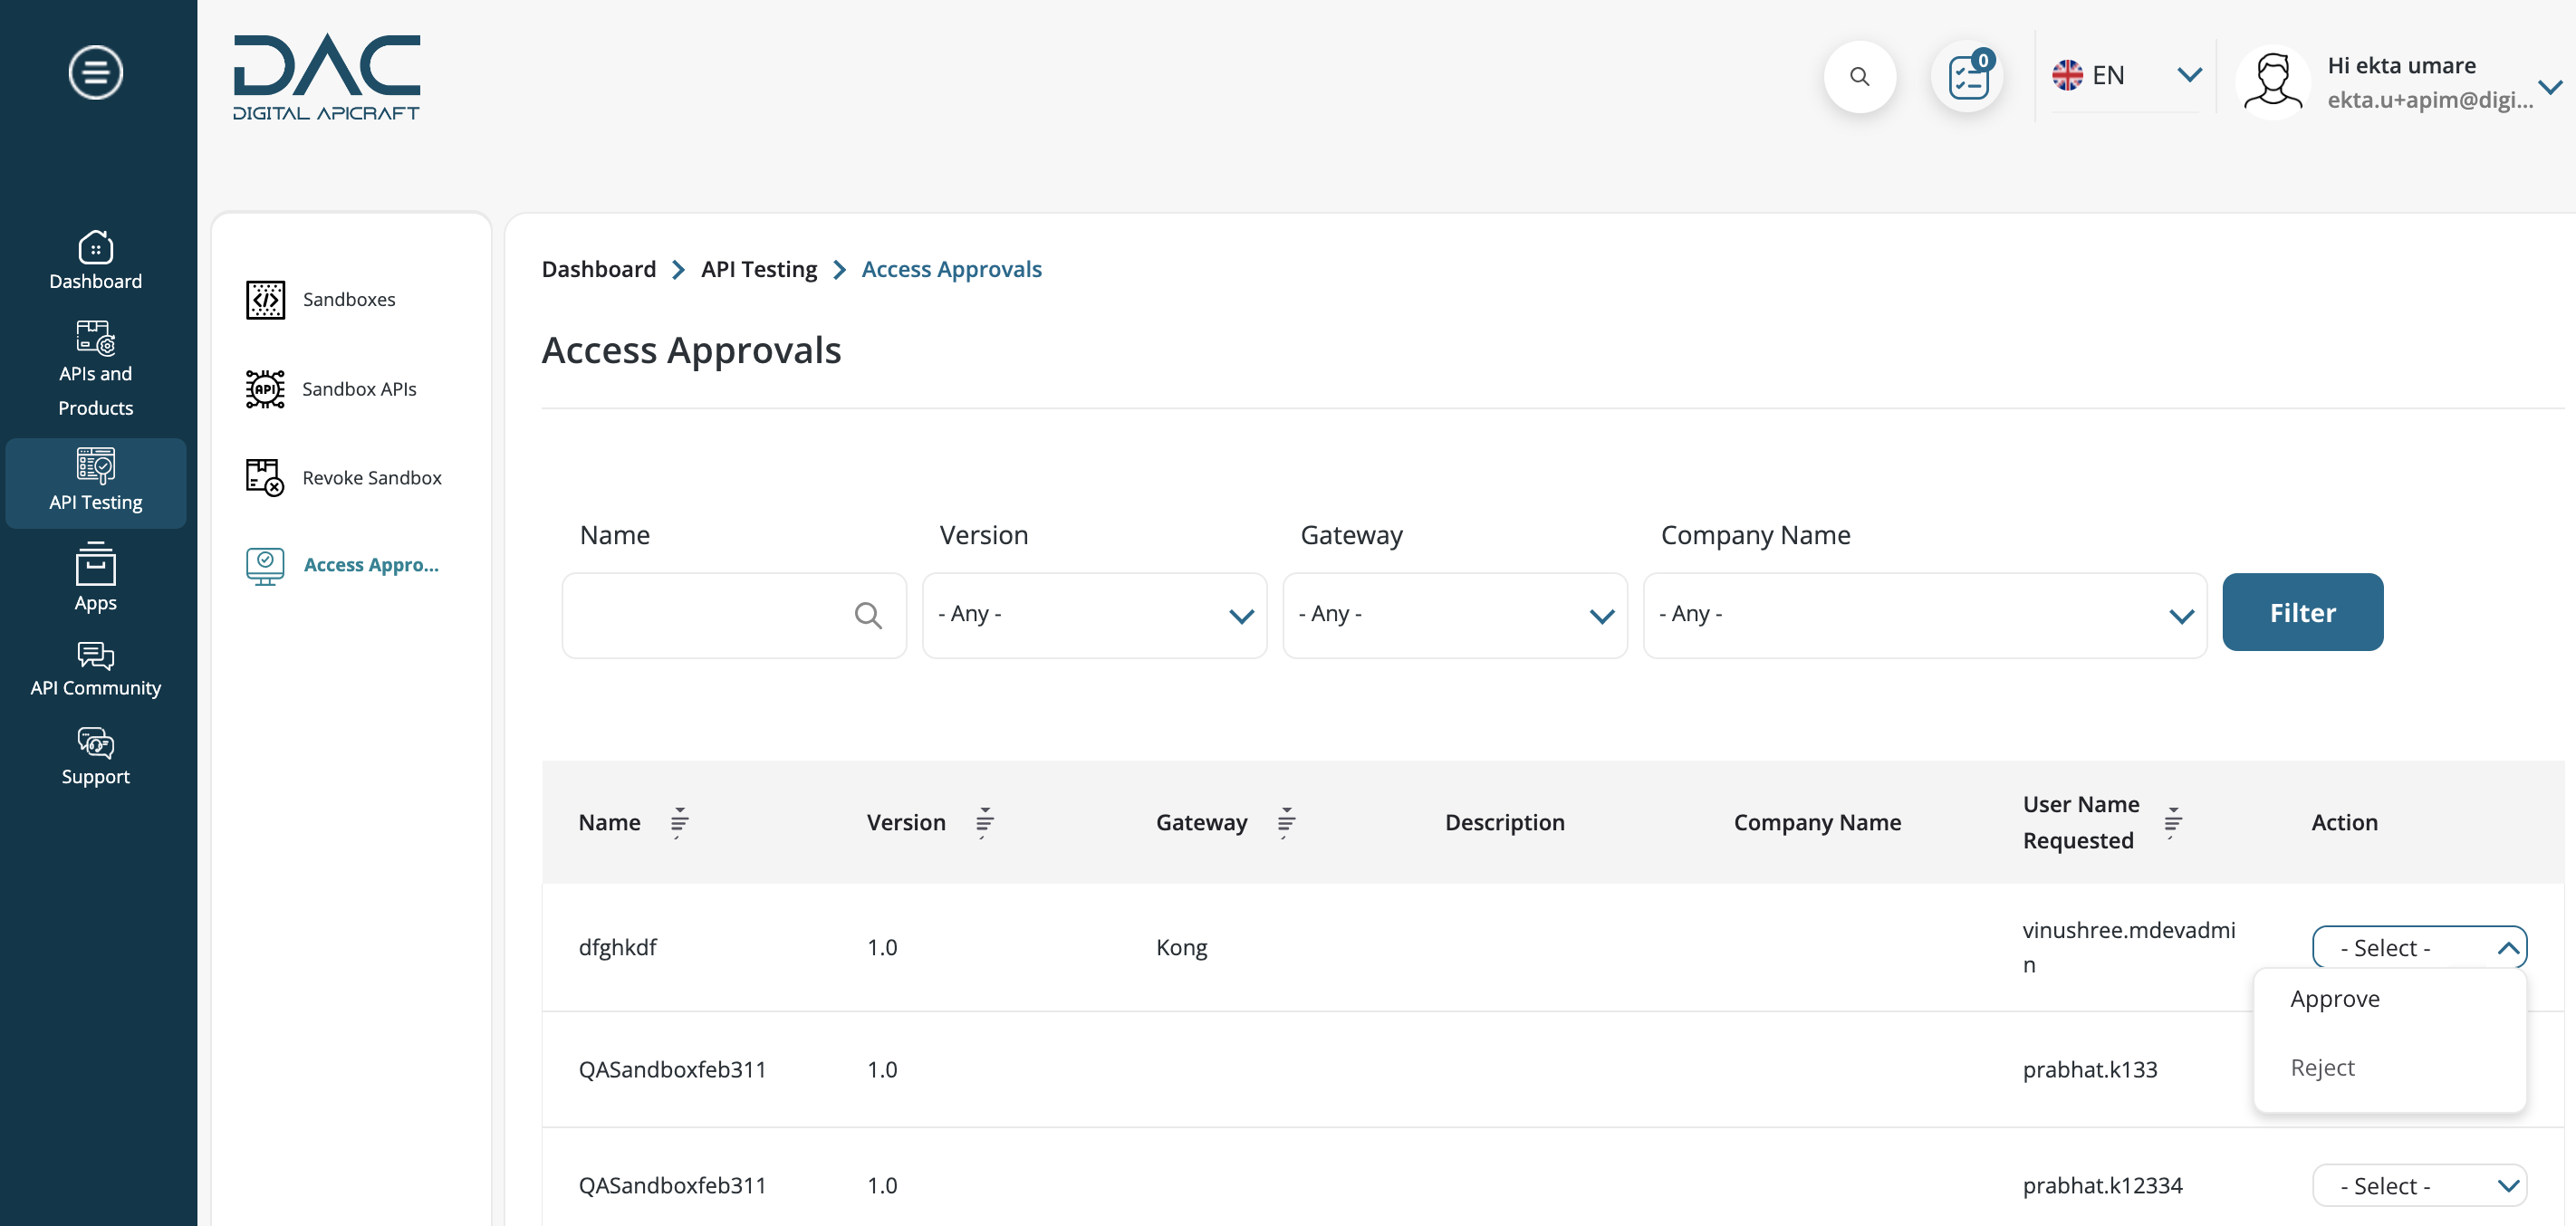Screen dimensions: 2576x1226
Task: Toggle sort order on Name column
Action: (x=678, y=822)
